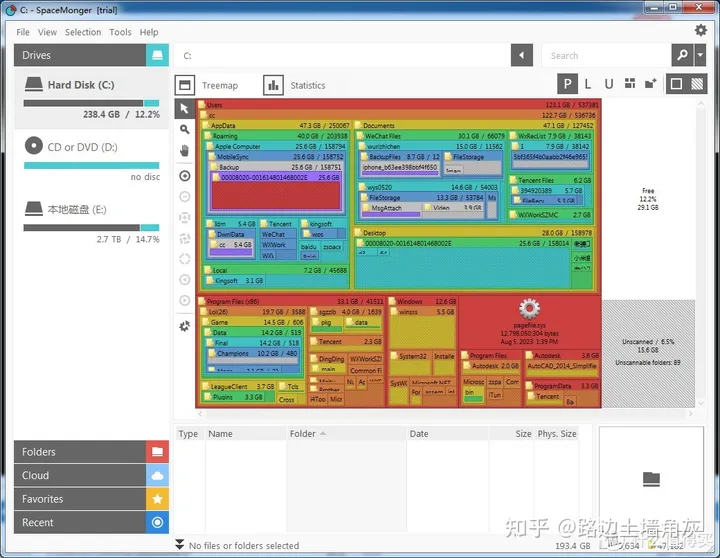Image resolution: width=720 pixels, height=558 pixels.
Task: Click the C: path field
Action: coord(343,55)
